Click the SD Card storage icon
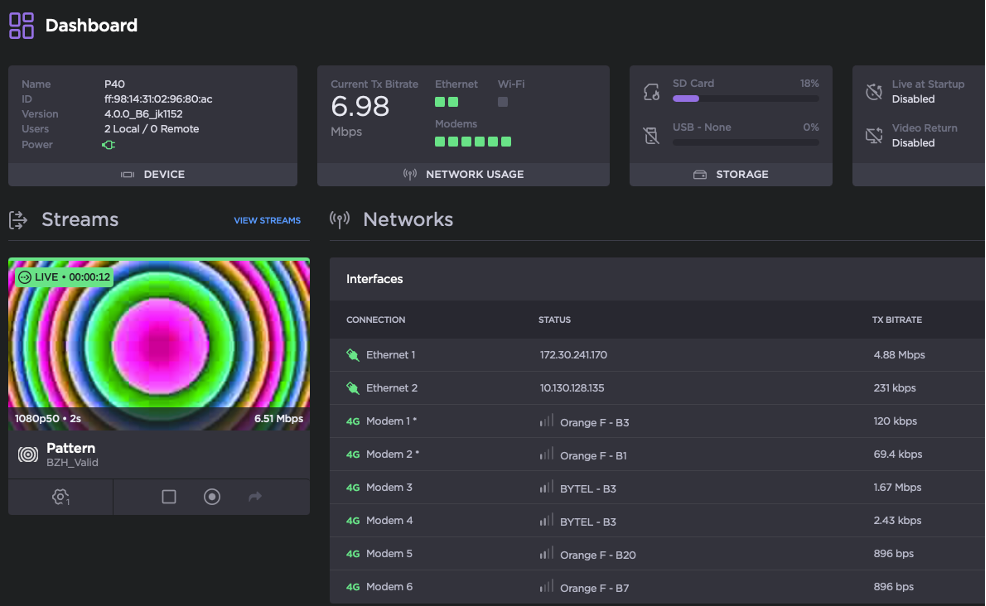 point(652,92)
